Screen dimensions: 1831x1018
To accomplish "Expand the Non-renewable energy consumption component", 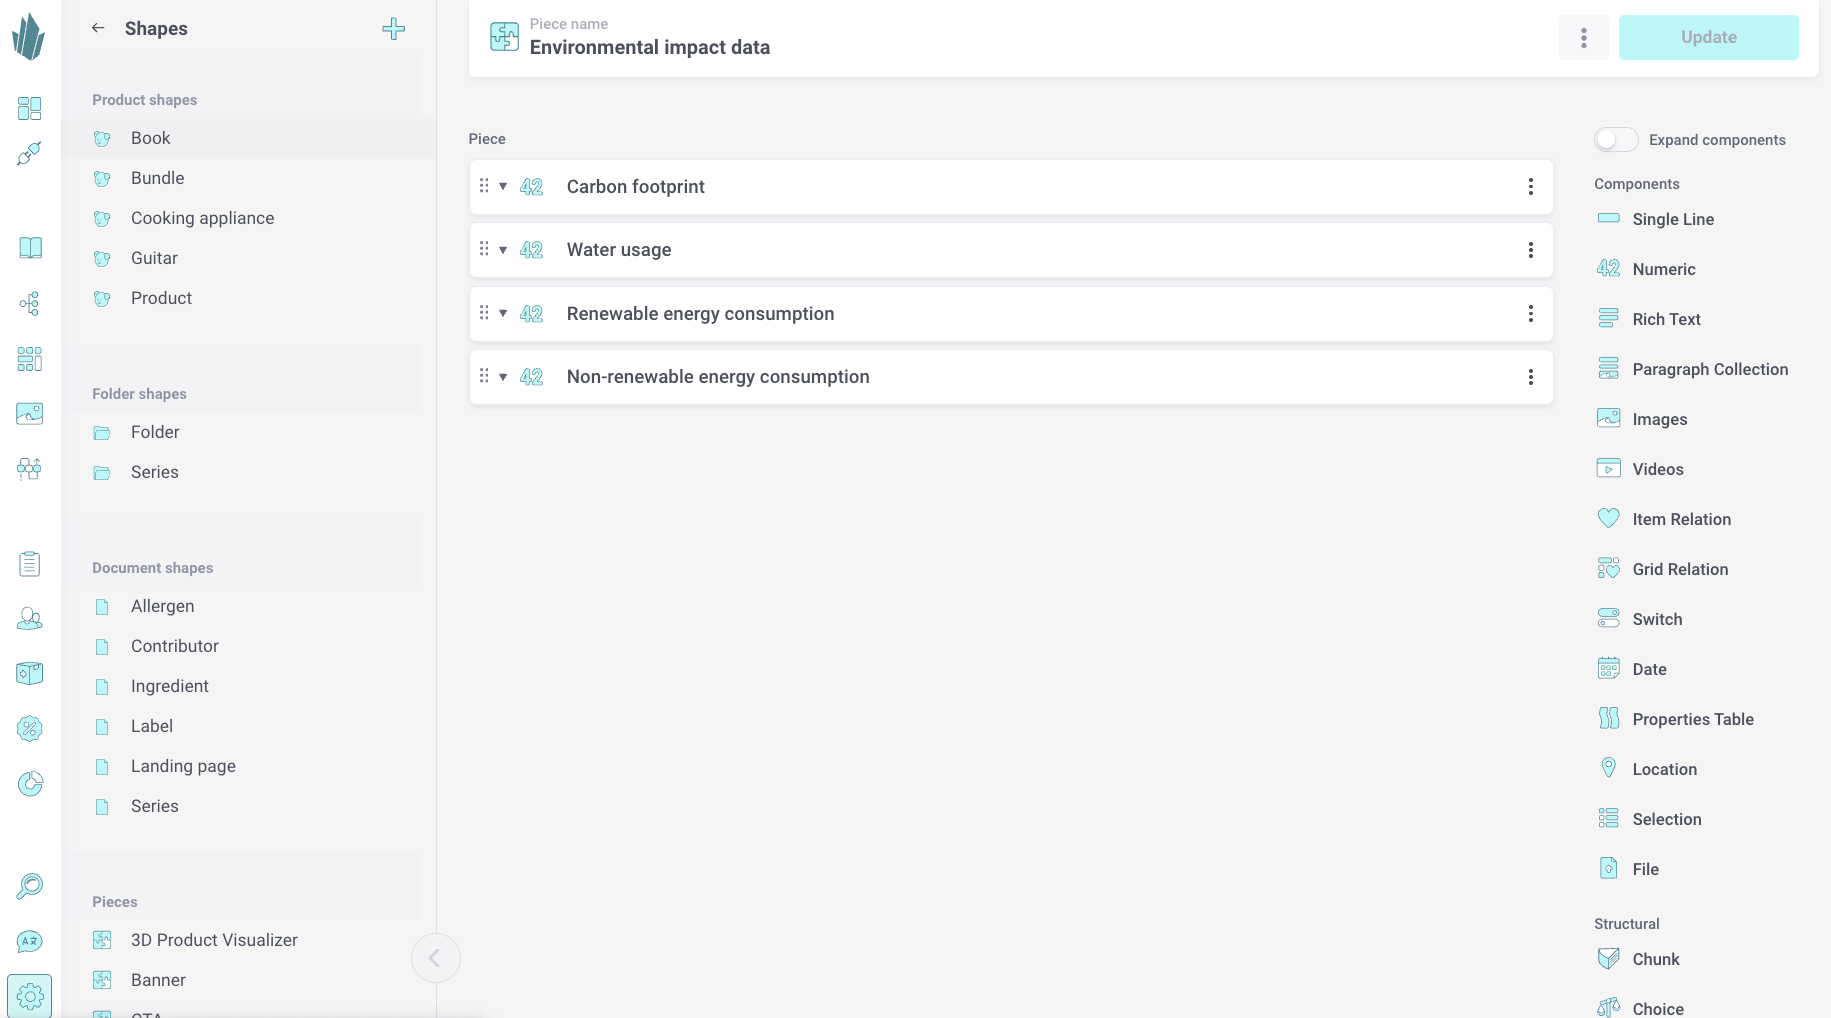I will tap(503, 377).
